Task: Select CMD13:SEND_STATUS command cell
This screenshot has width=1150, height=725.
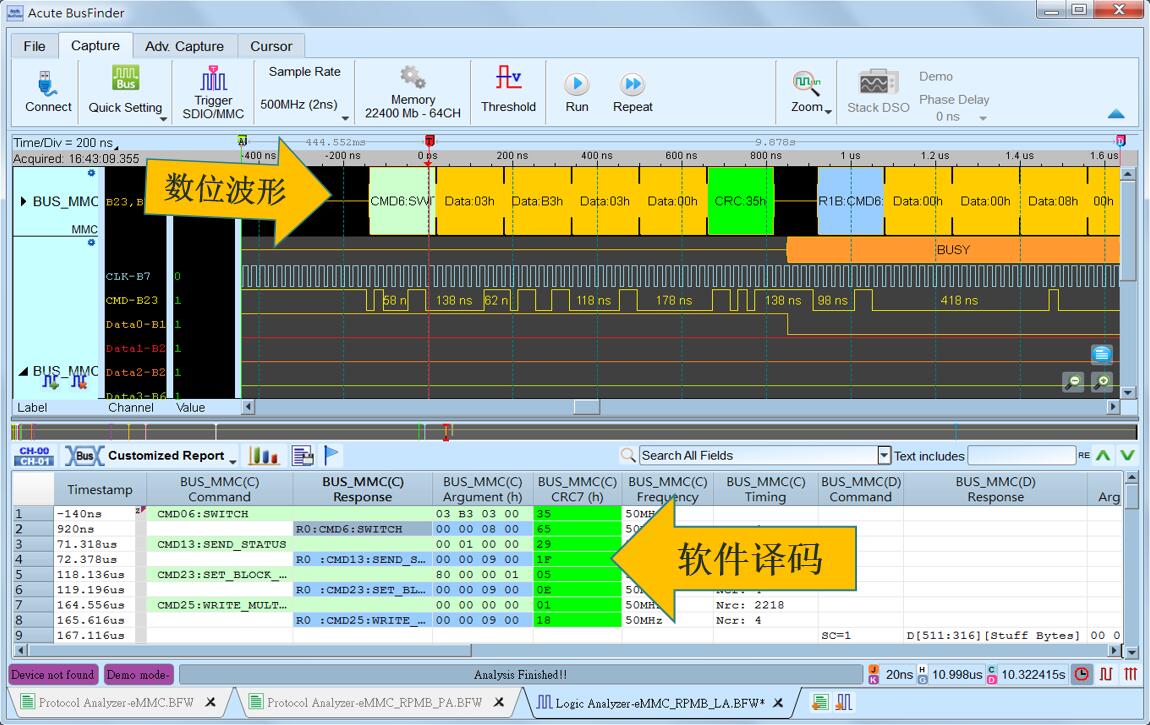Action: [x=219, y=544]
